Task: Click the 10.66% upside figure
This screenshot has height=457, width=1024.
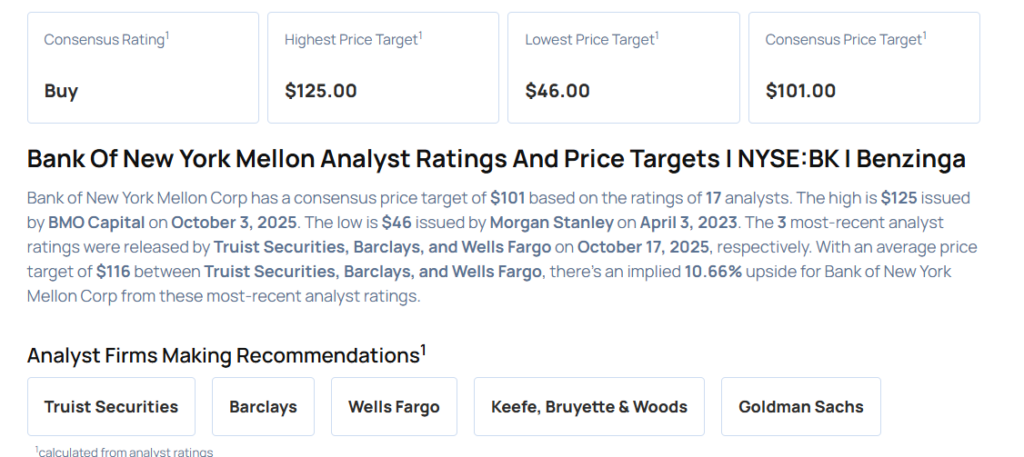Action: point(712,272)
